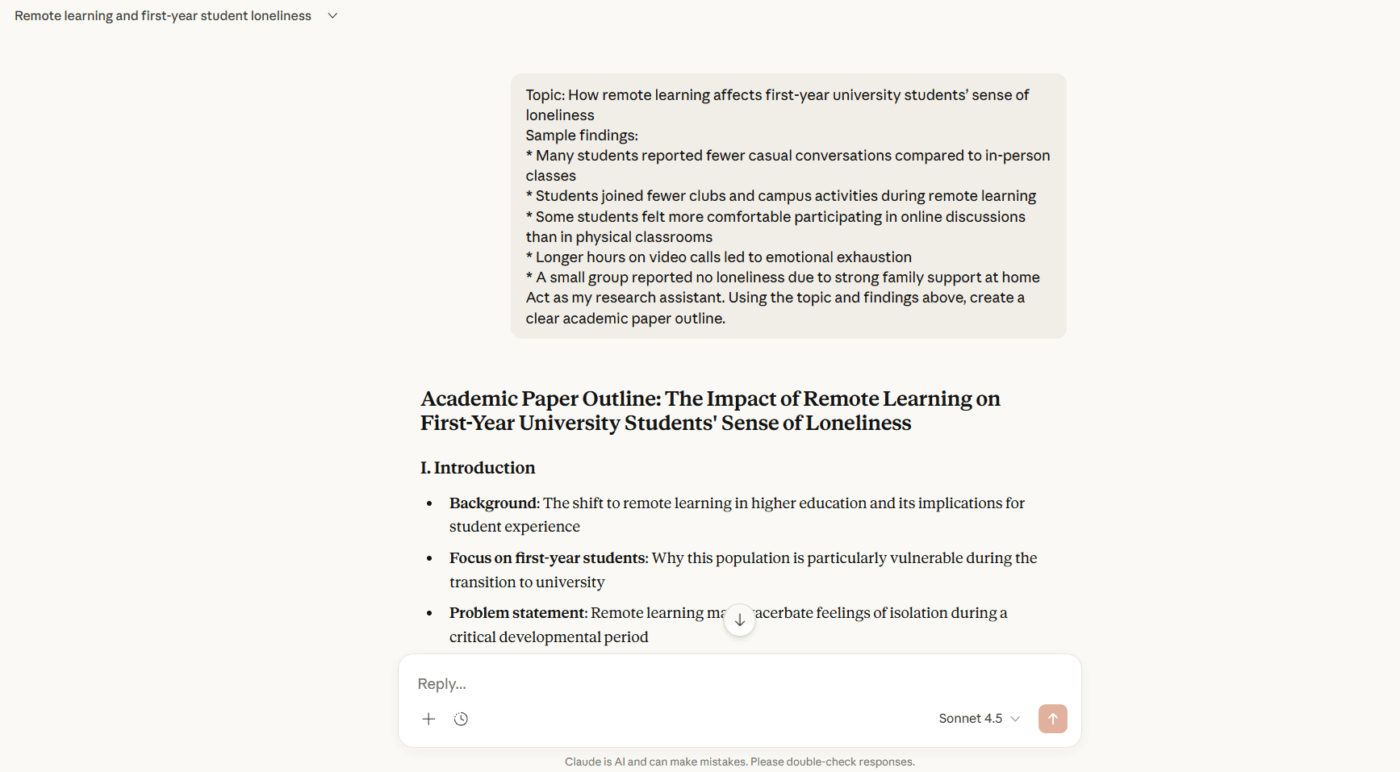Click the conversation title in the top bar
Viewport: 1400px width, 772px height.
coord(161,16)
